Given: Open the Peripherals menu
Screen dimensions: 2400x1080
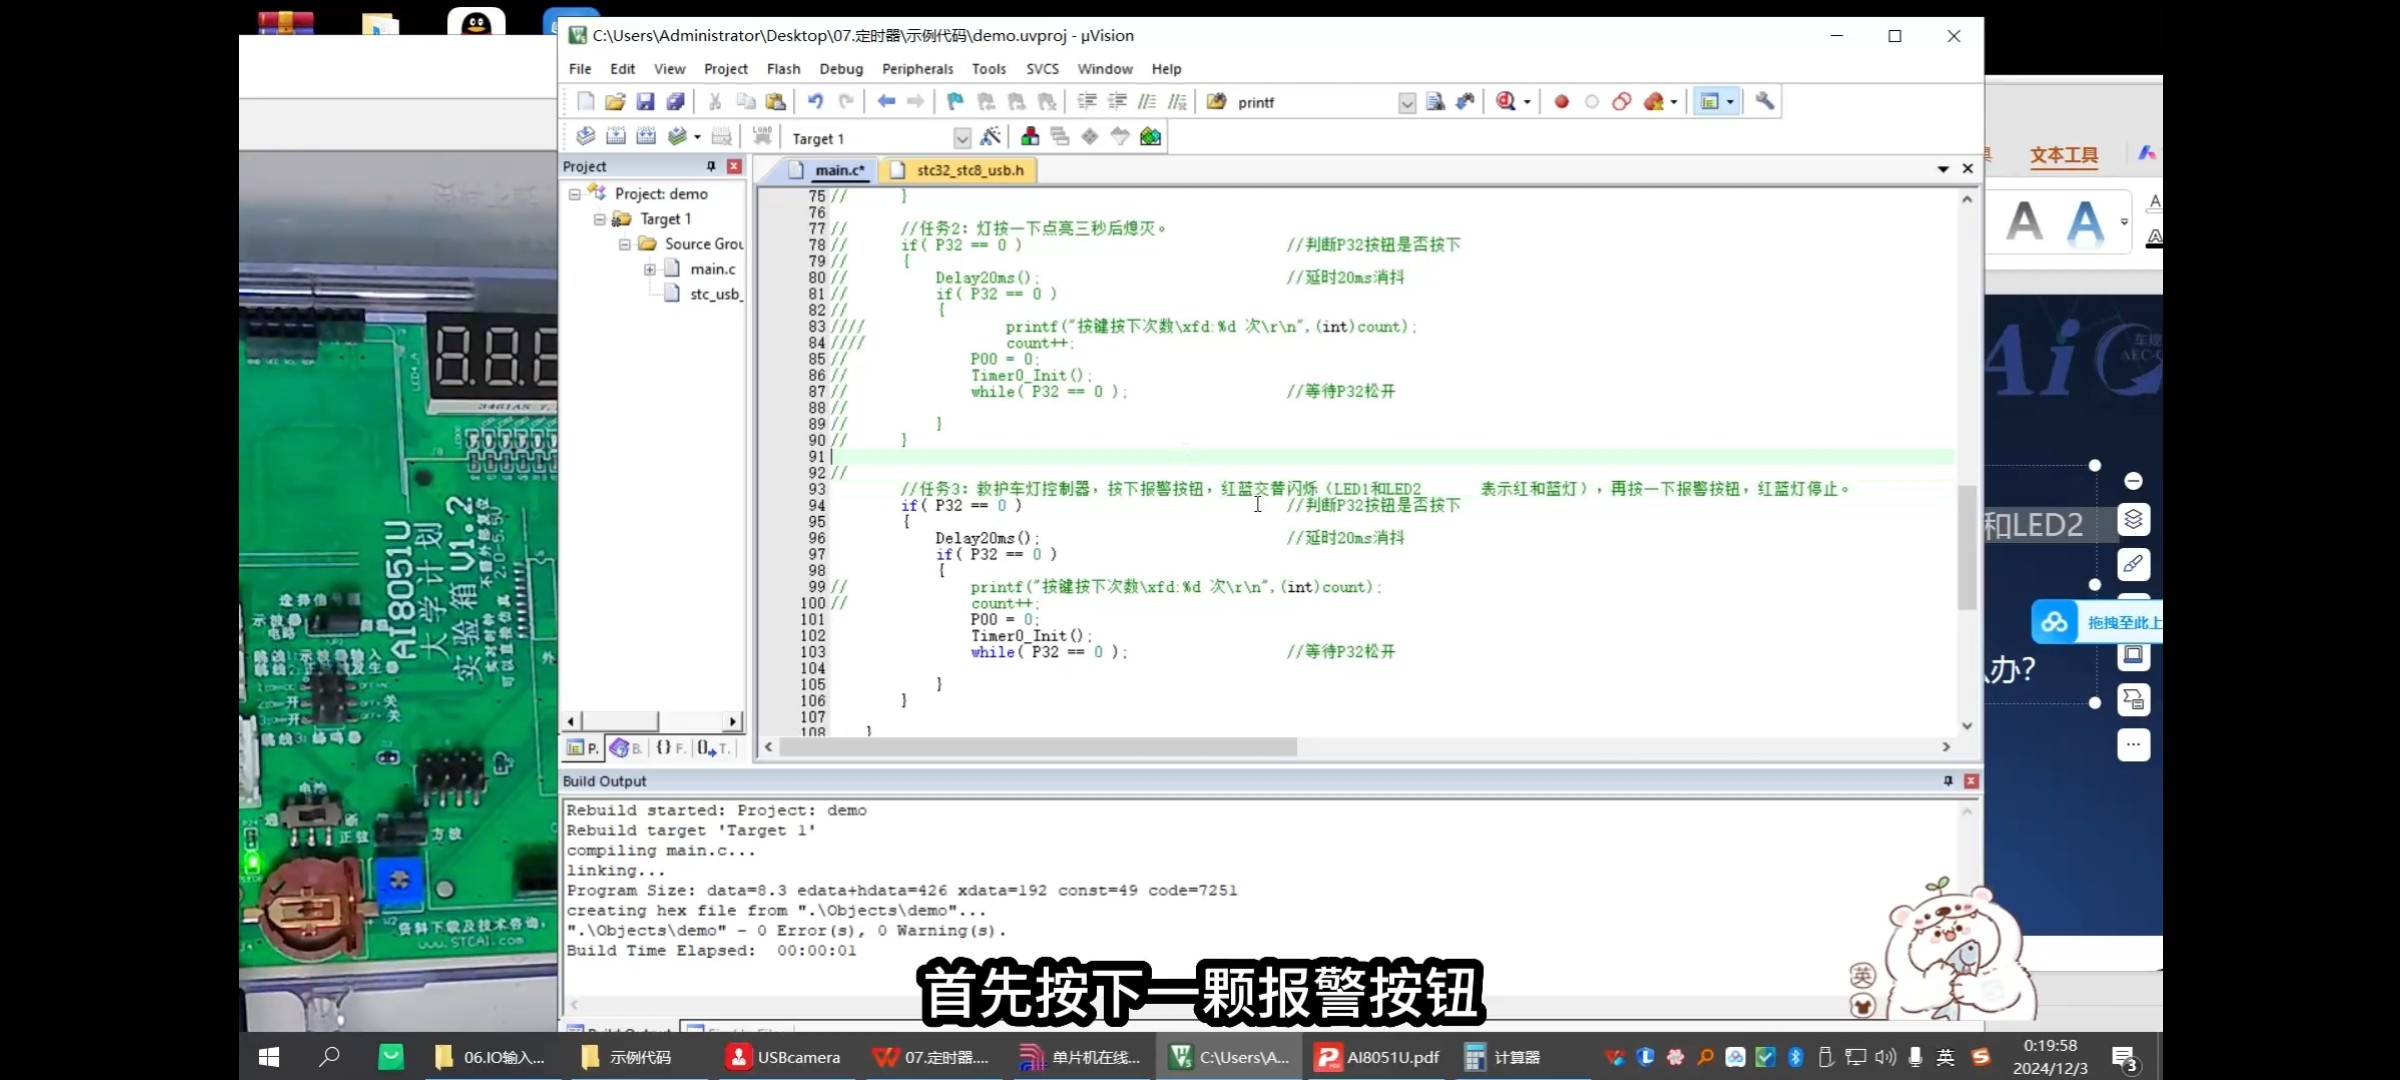Looking at the screenshot, I should [x=917, y=69].
